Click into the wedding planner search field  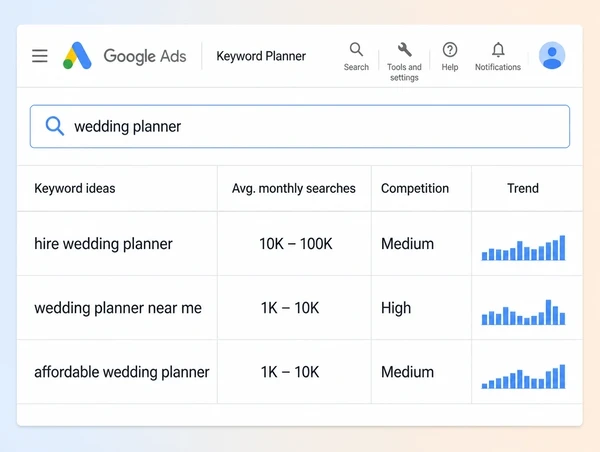pos(300,126)
